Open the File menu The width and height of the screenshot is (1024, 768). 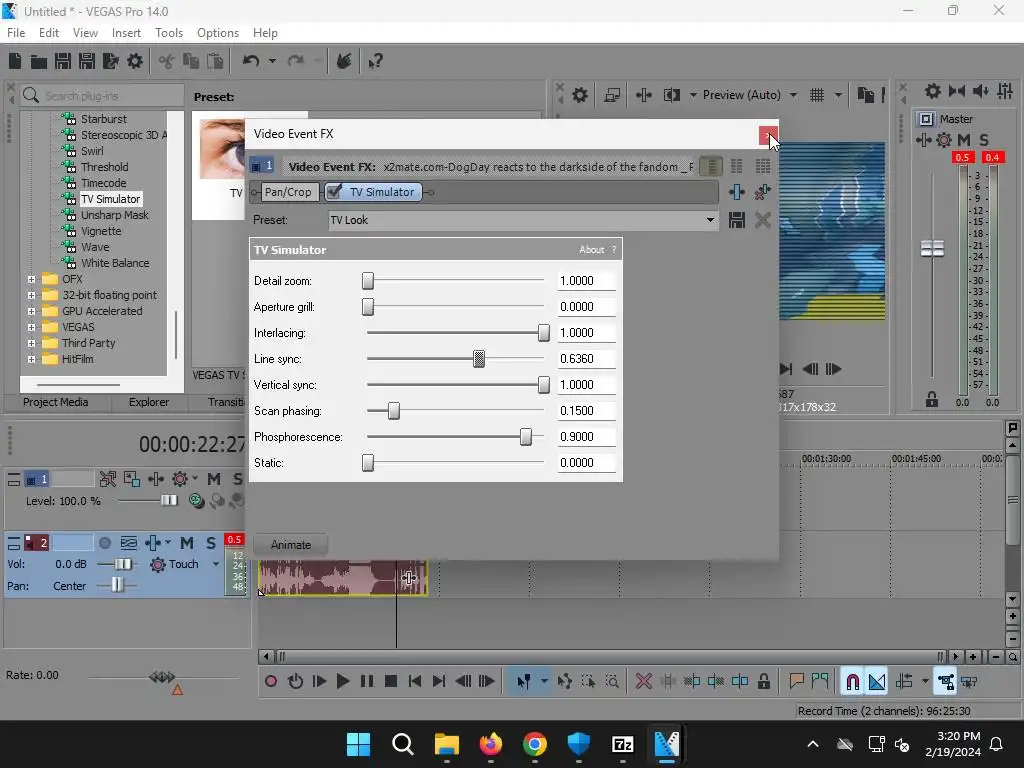point(16,33)
